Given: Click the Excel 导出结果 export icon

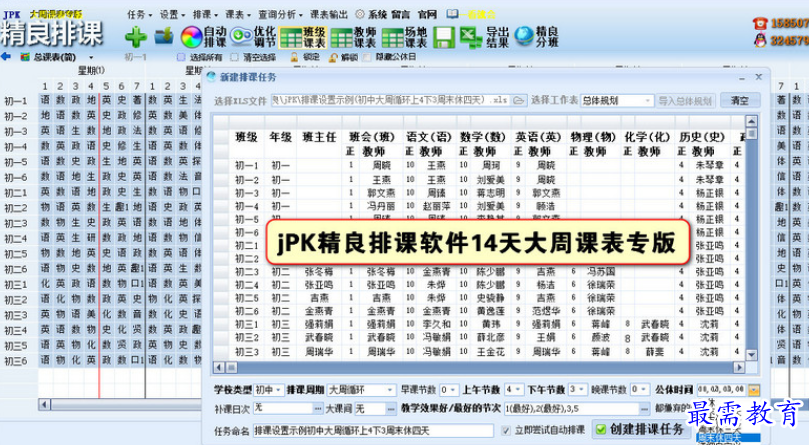Looking at the screenshot, I should click(x=471, y=37).
